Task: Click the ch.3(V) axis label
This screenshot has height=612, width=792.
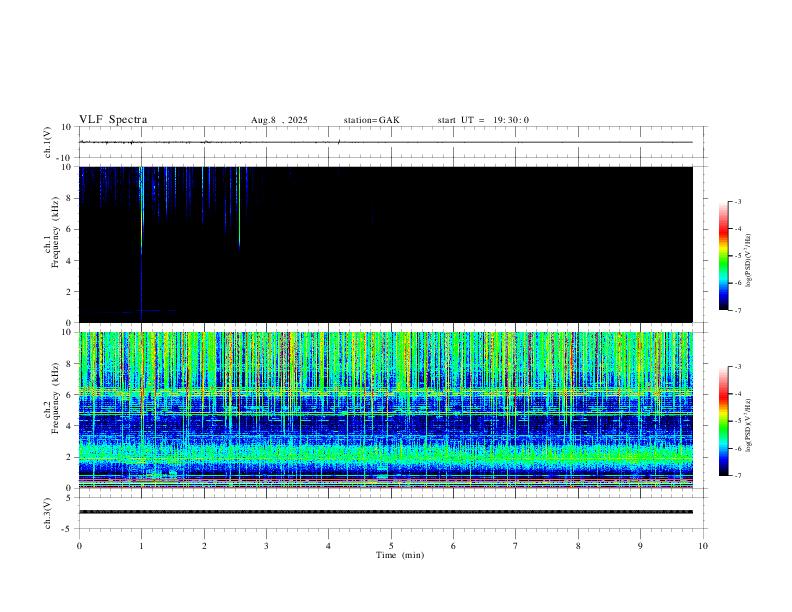Action: (x=48, y=513)
